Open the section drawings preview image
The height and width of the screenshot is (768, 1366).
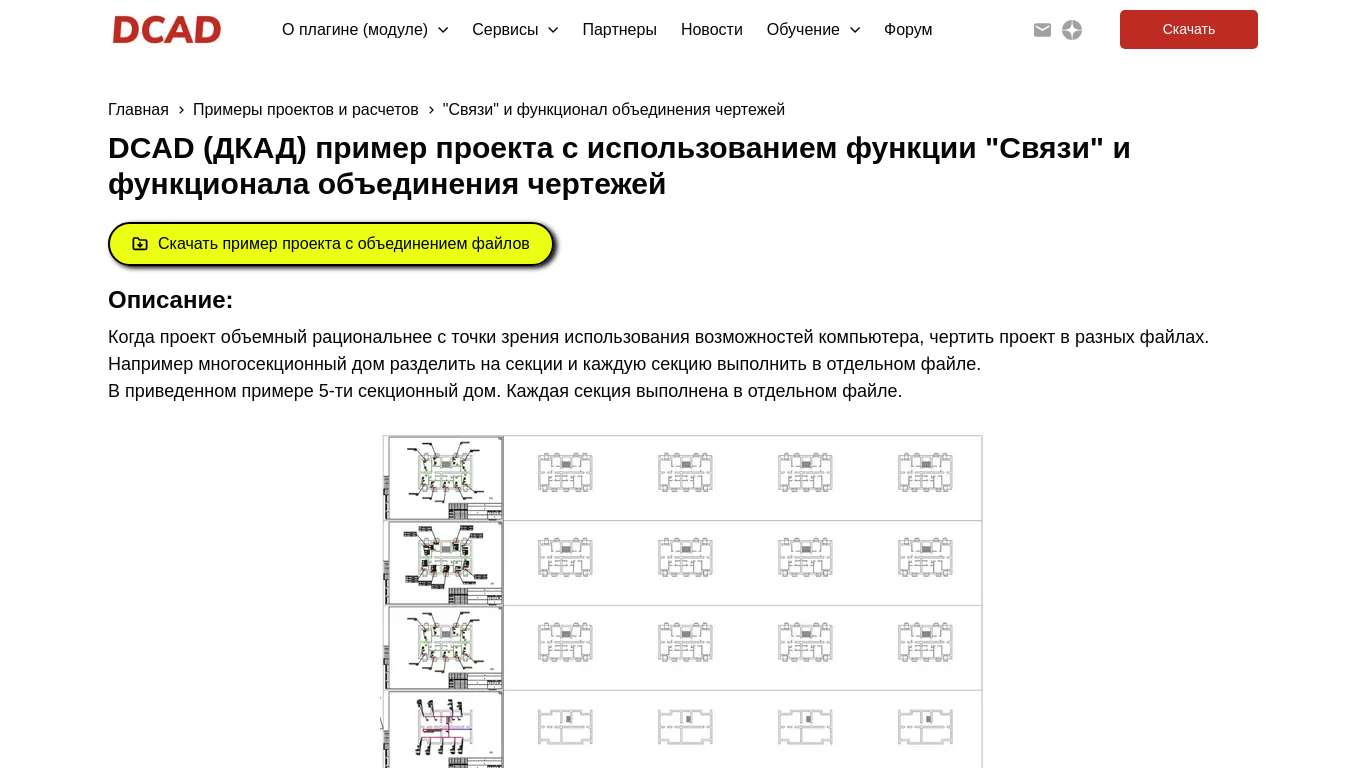[682, 601]
